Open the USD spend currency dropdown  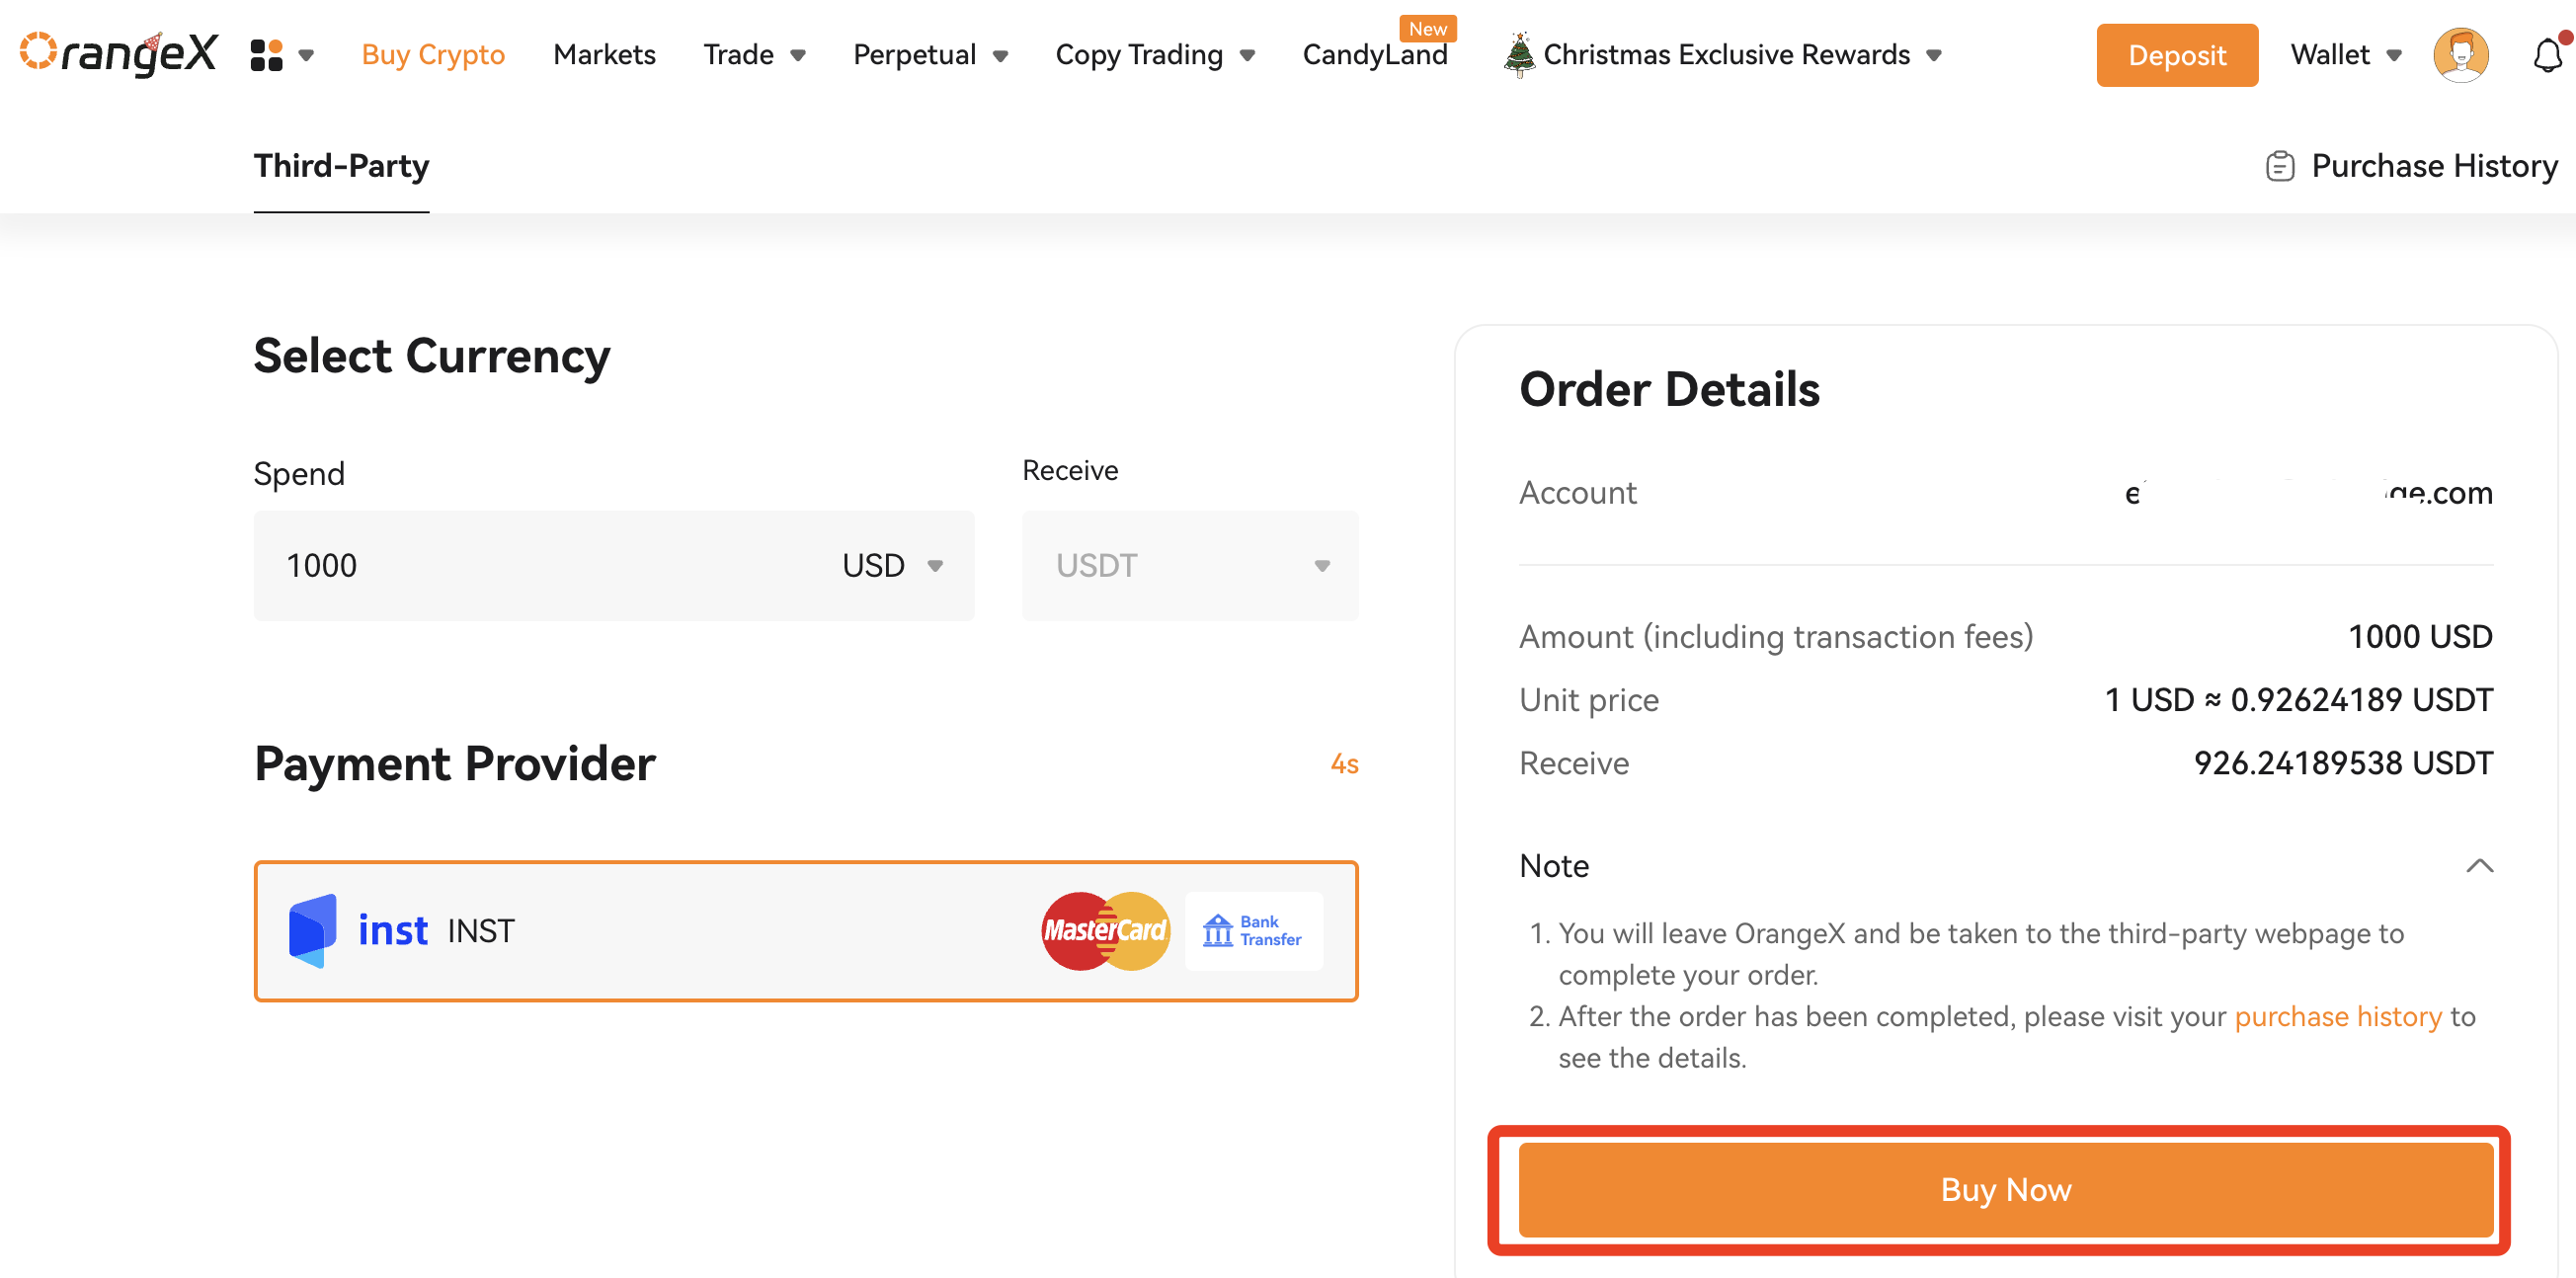click(x=892, y=566)
